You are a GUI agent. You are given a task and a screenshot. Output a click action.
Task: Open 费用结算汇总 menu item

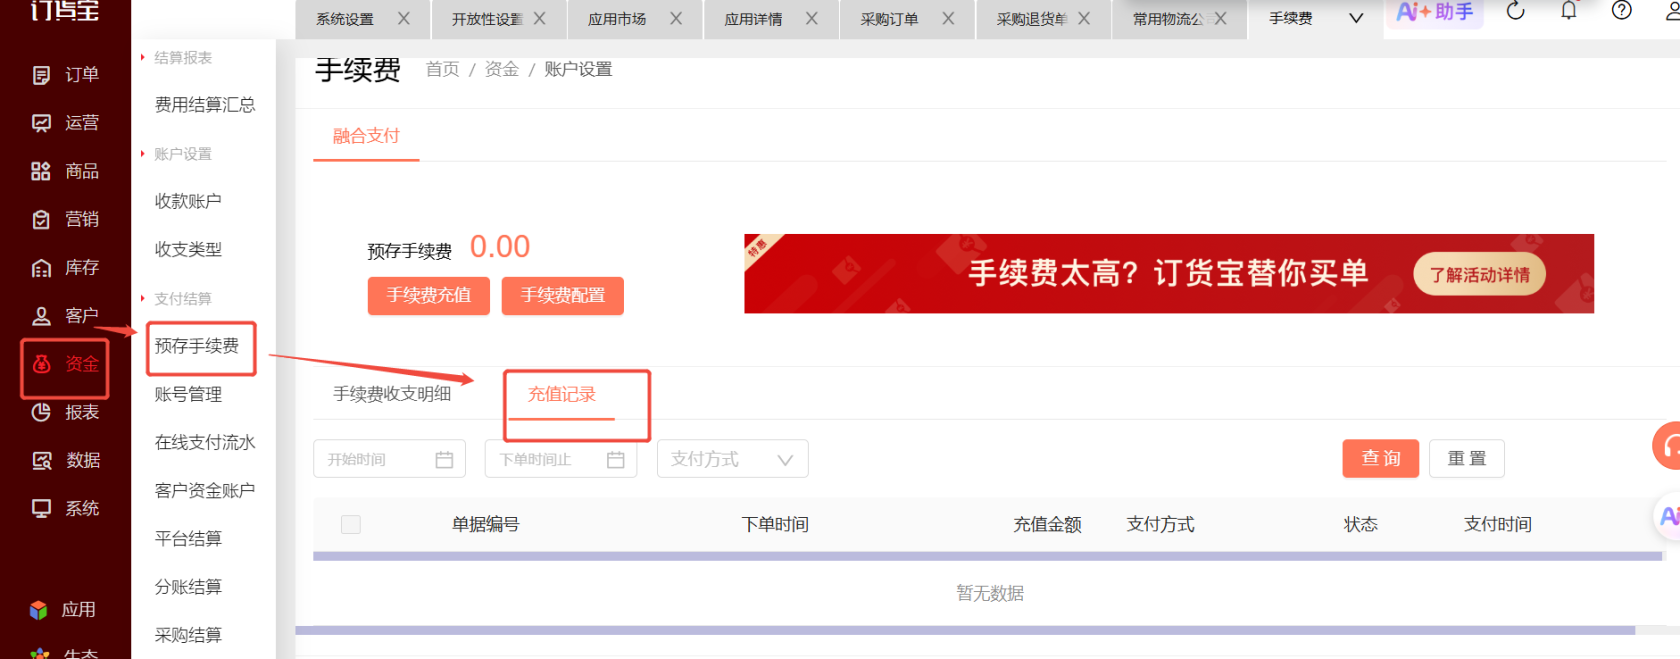point(205,105)
